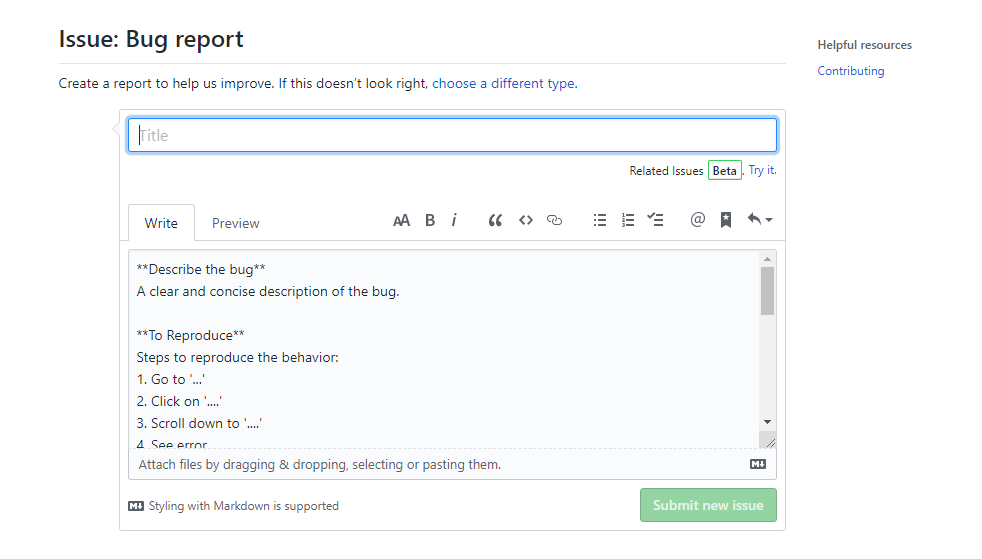
Task: Add a link with the chain icon
Action: (x=554, y=220)
